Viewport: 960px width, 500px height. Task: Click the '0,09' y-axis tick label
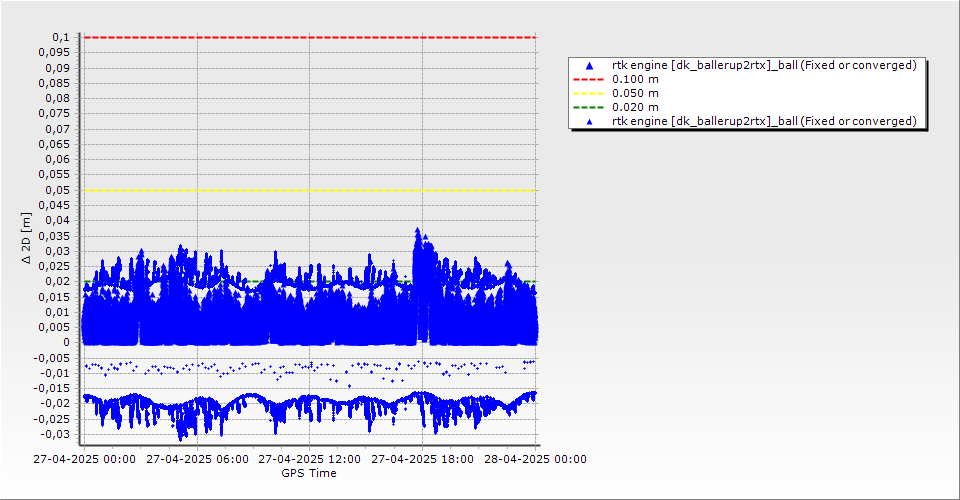point(58,68)
